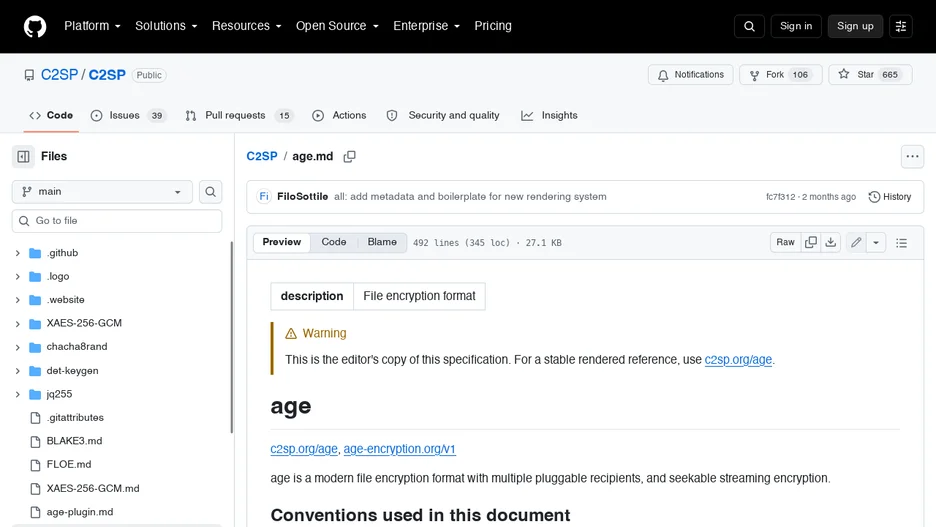The image size is (936, 527).
Task: Open the .github folder
Action: [x=62, y=253]
